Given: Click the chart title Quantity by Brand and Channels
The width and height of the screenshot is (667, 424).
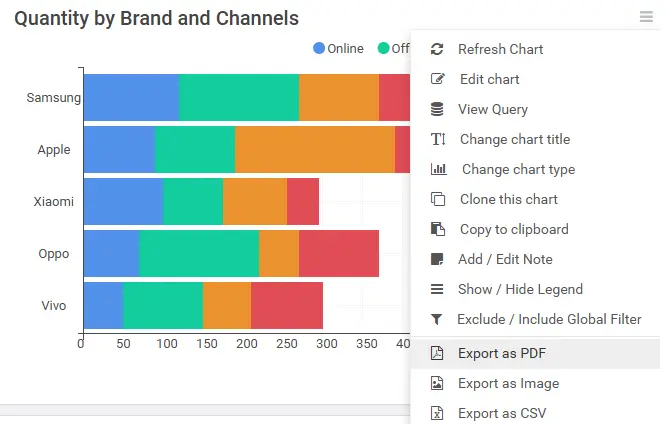Looking at the screenshot, I should point(157,19).
